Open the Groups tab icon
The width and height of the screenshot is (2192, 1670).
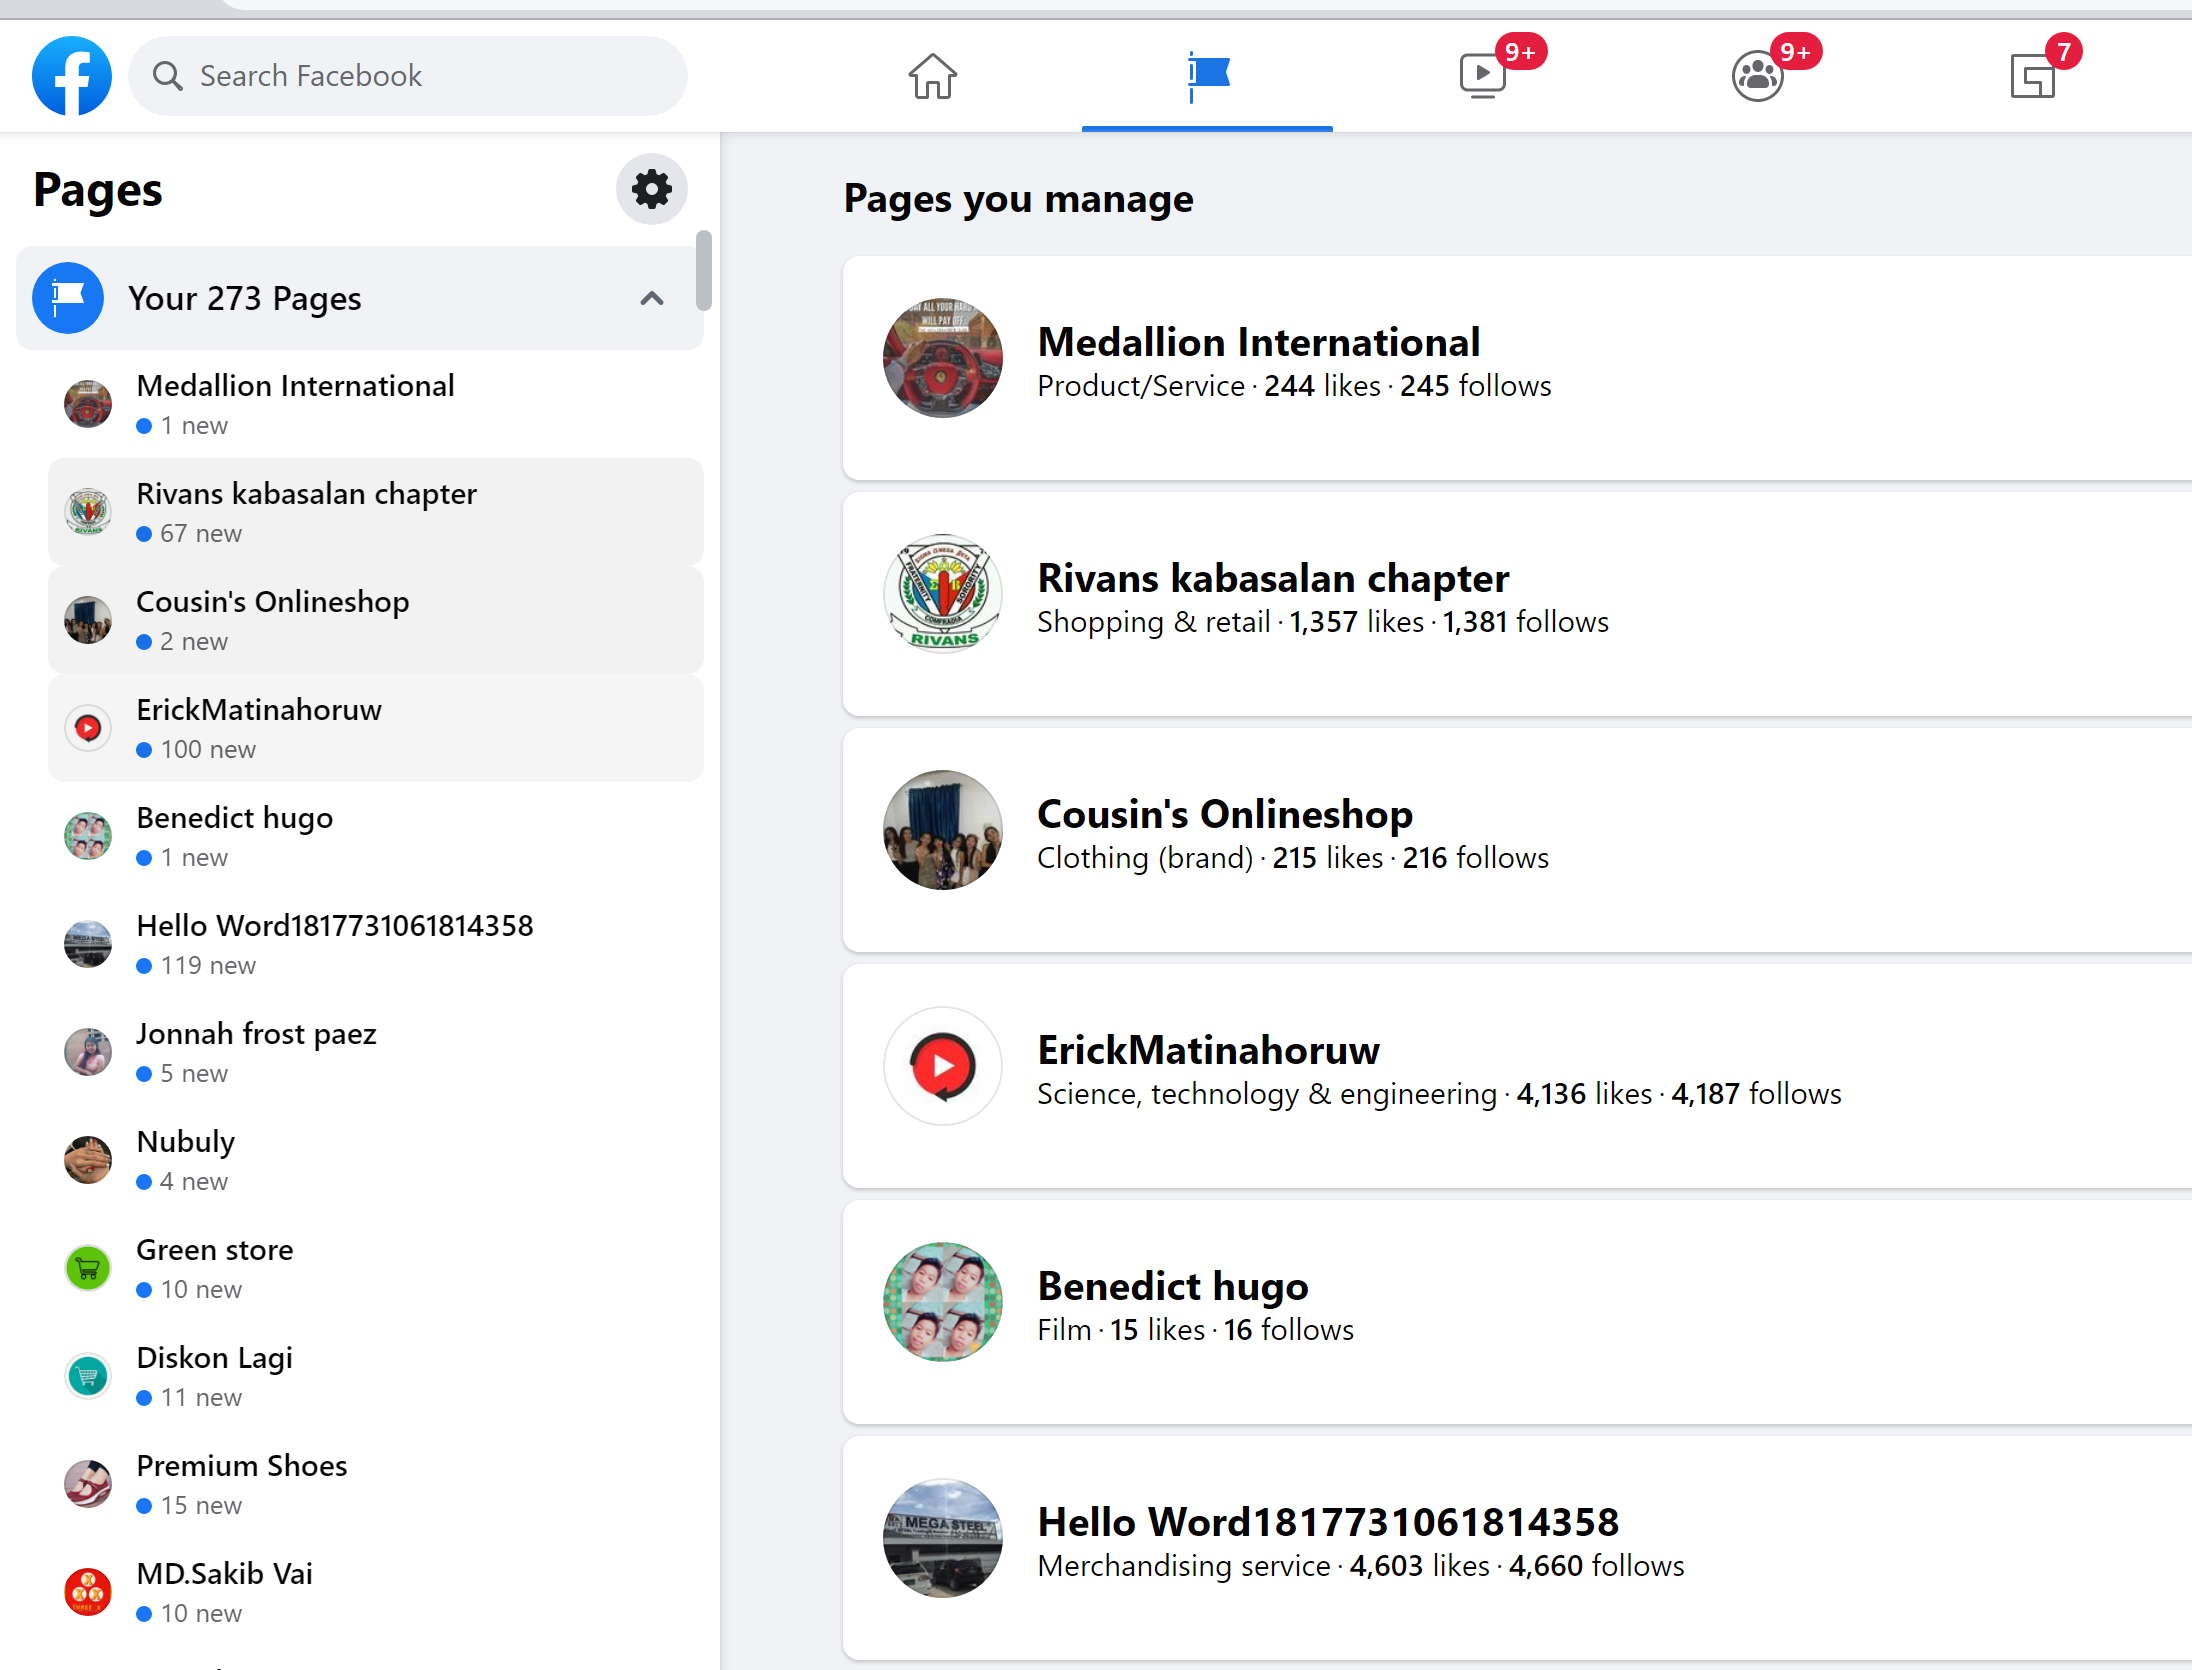[1757, 76]
